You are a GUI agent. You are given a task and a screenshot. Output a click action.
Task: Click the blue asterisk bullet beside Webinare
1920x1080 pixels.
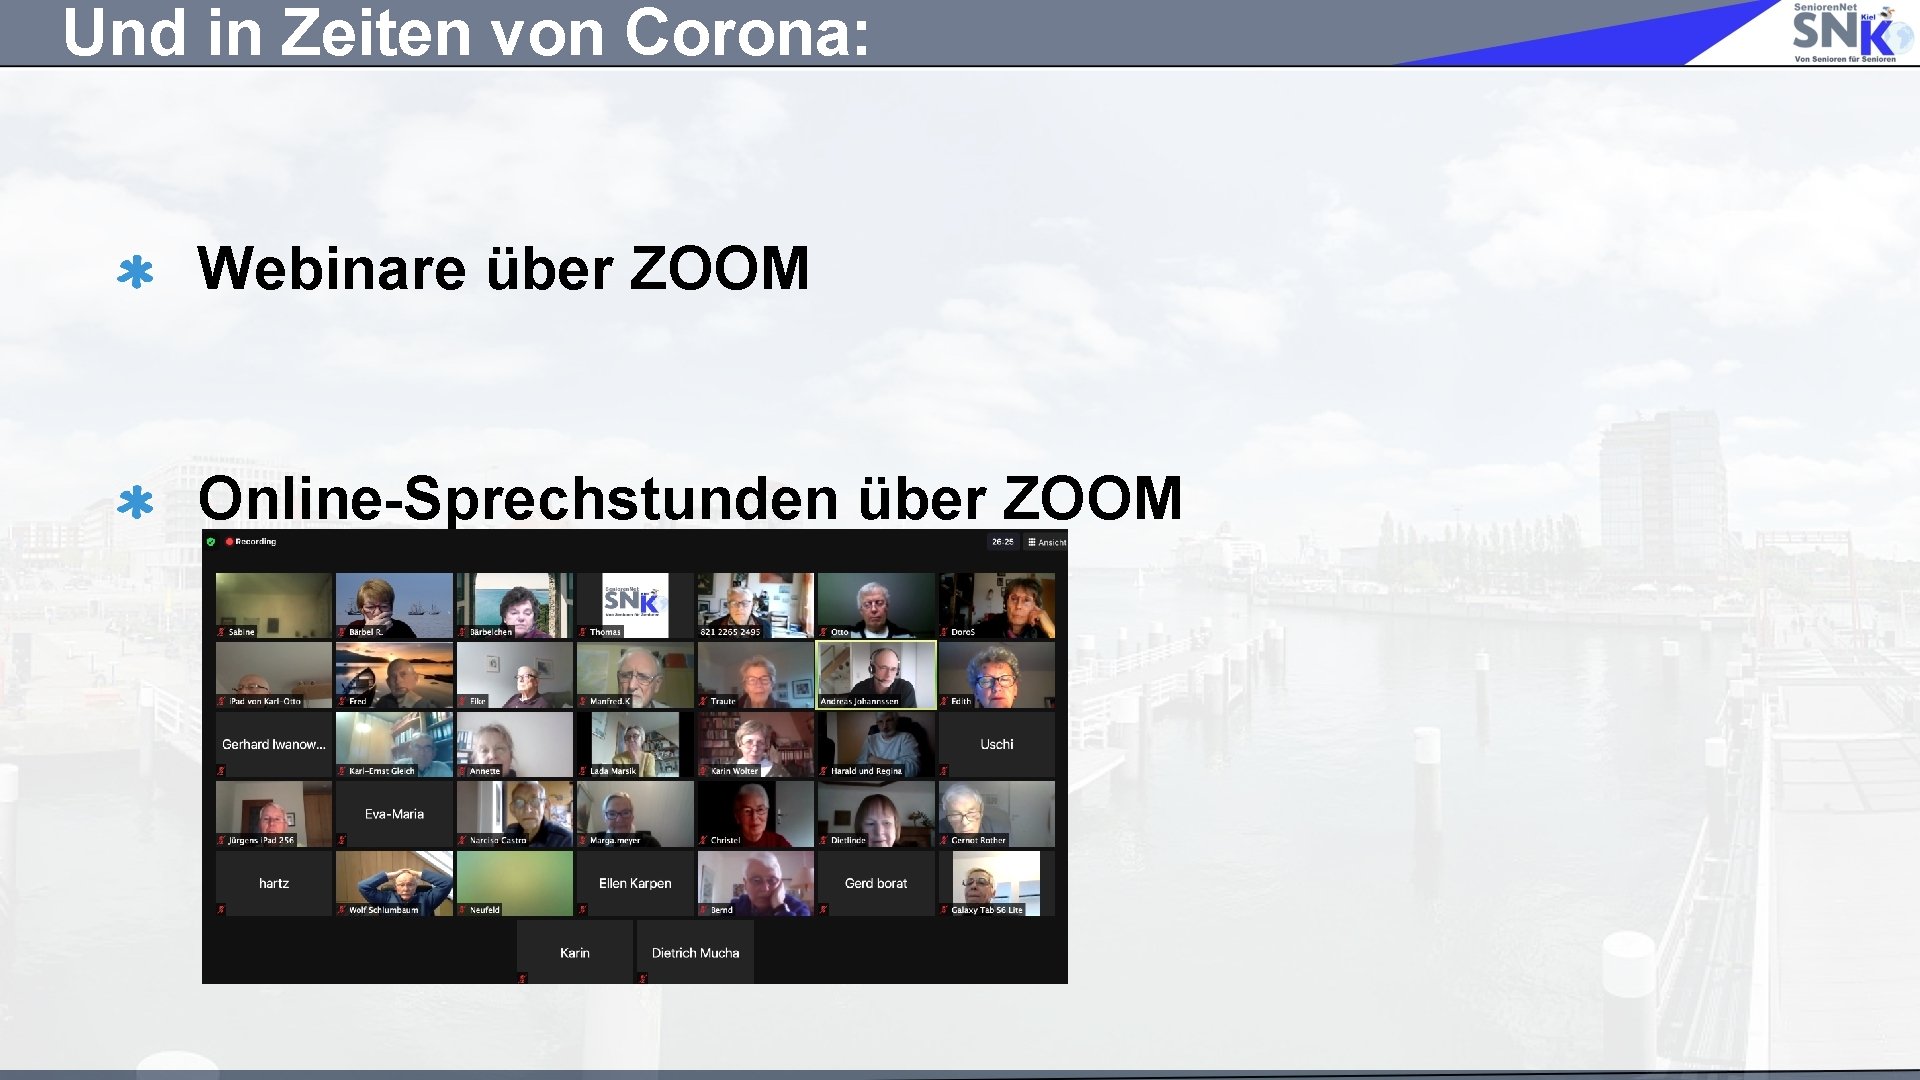click(x=135, y=272)
